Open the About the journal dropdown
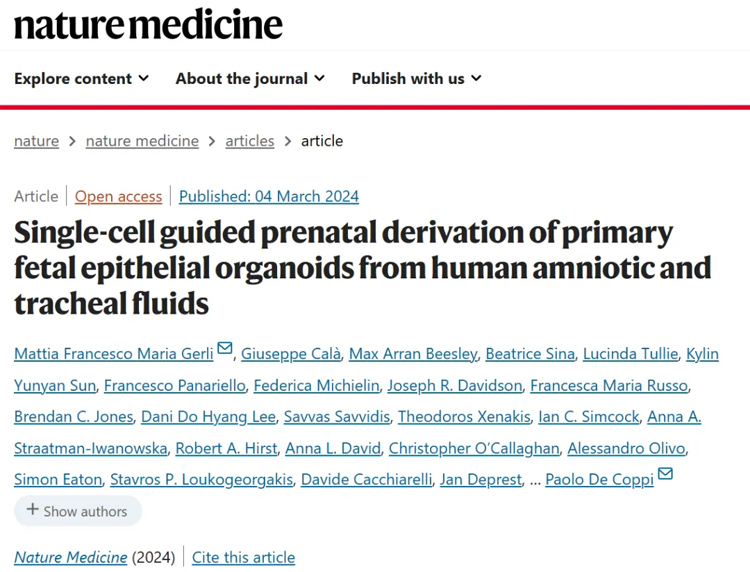This screenshot has height=572, width=750. pyautogui.click(x=250, y=78)
